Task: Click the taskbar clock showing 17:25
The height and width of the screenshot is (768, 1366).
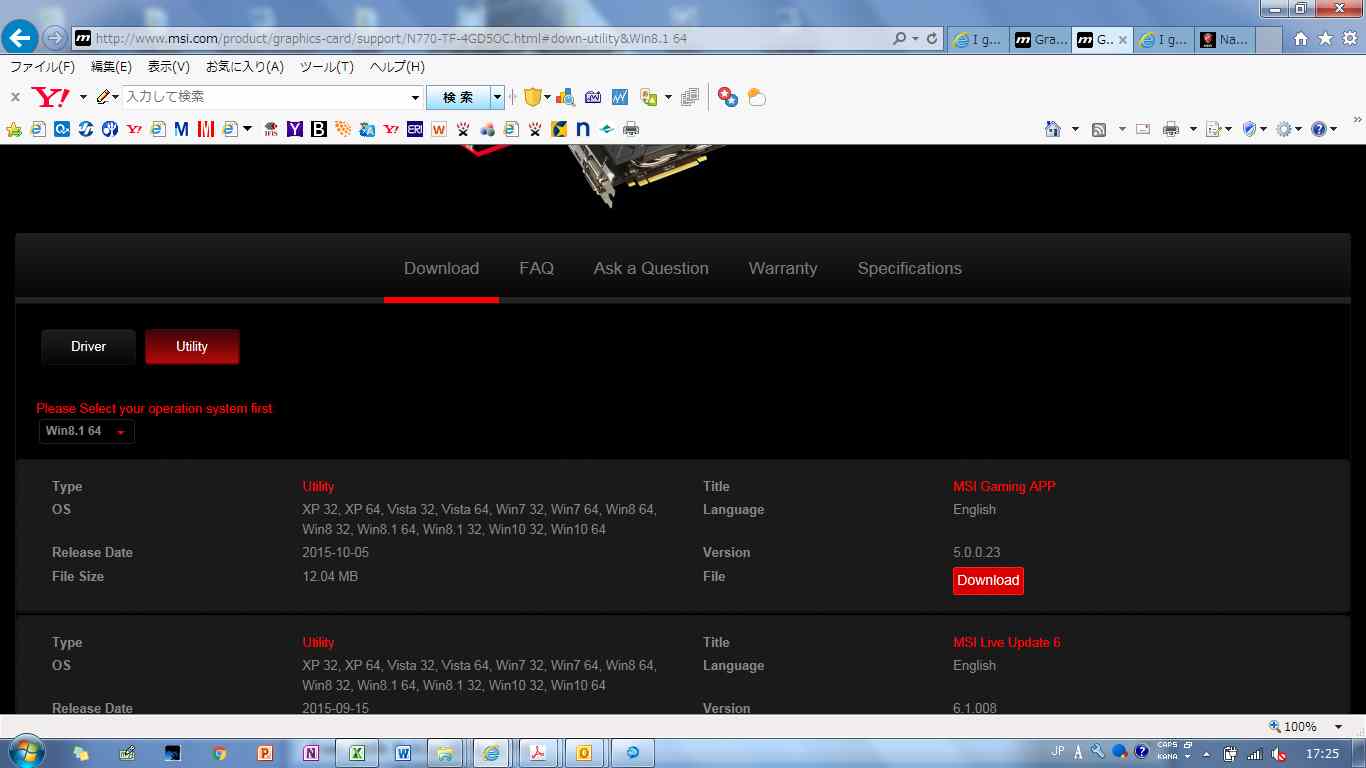Action: [1323, 753]
